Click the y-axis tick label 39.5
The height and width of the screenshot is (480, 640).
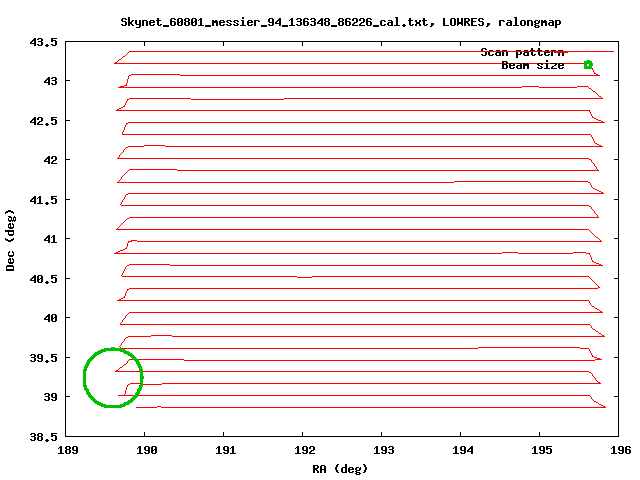43,358
